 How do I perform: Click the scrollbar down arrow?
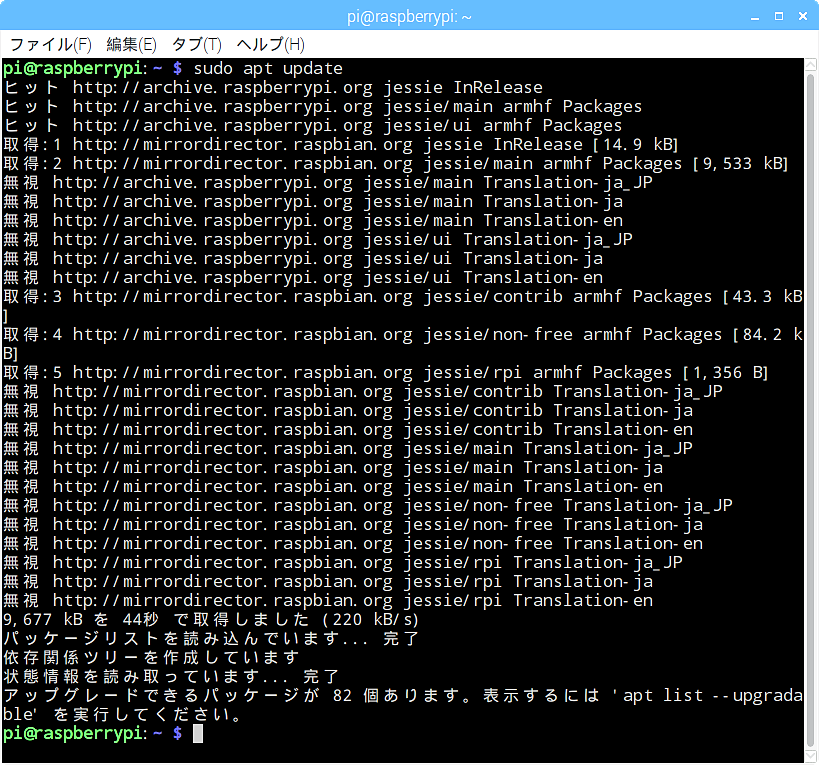point(811,756)
